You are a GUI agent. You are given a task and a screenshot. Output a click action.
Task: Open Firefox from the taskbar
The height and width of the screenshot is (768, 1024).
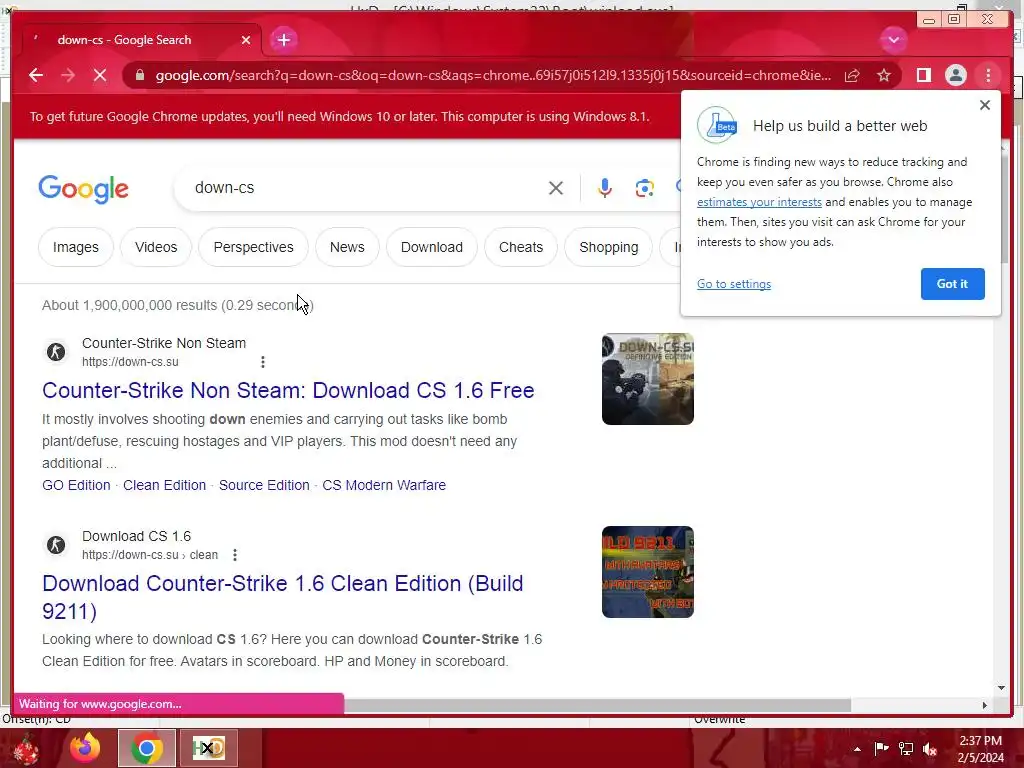(86, 748)
